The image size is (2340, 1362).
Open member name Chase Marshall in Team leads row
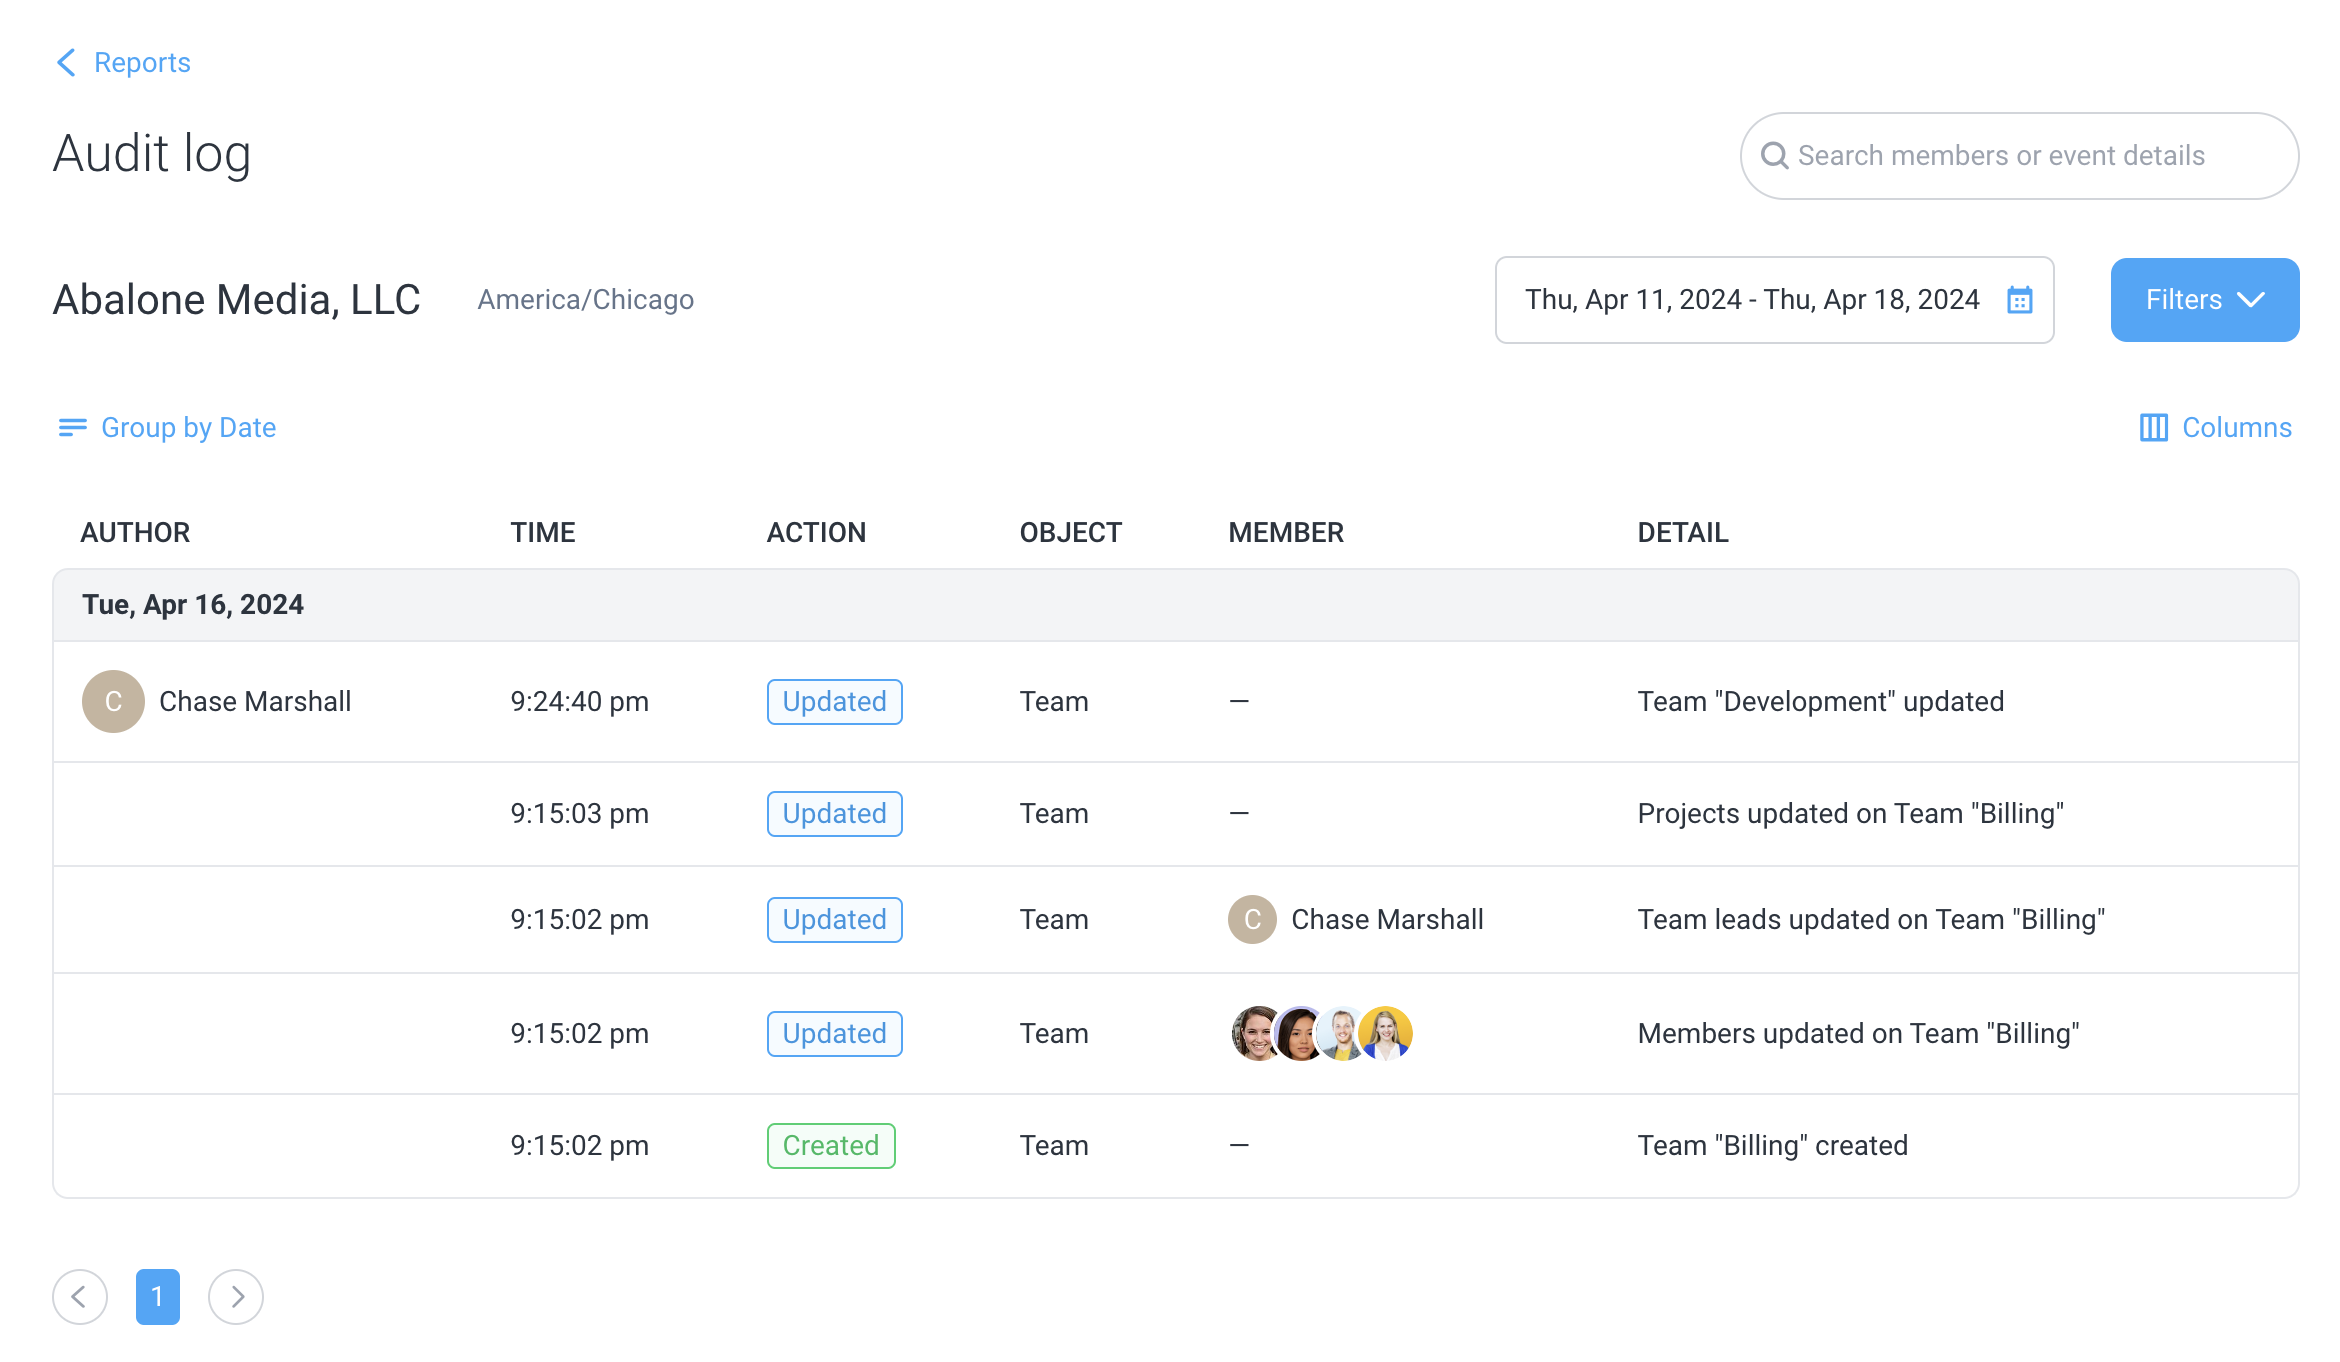tap(1387, 920)
